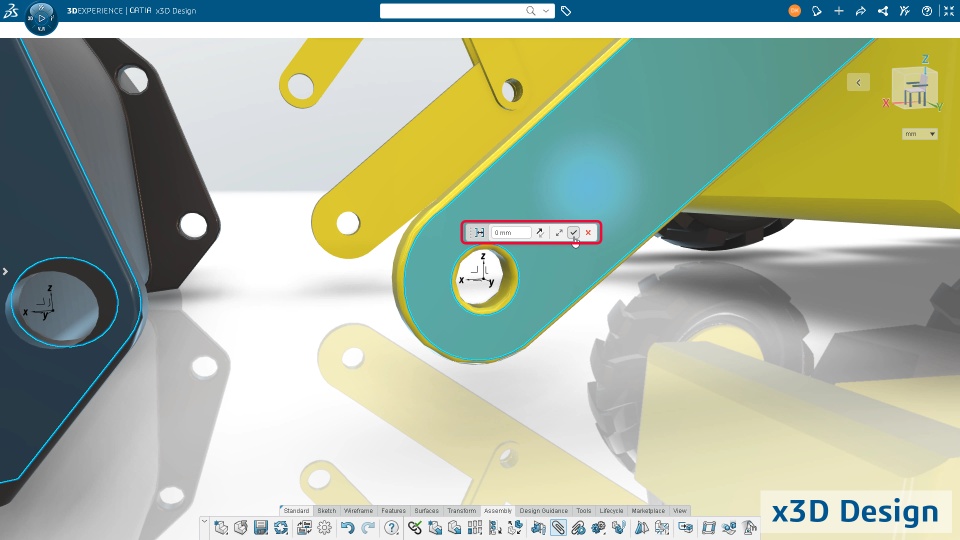The image size is (960, 540).
Task: Click the view orientation cube with chair
Action: 915,89
